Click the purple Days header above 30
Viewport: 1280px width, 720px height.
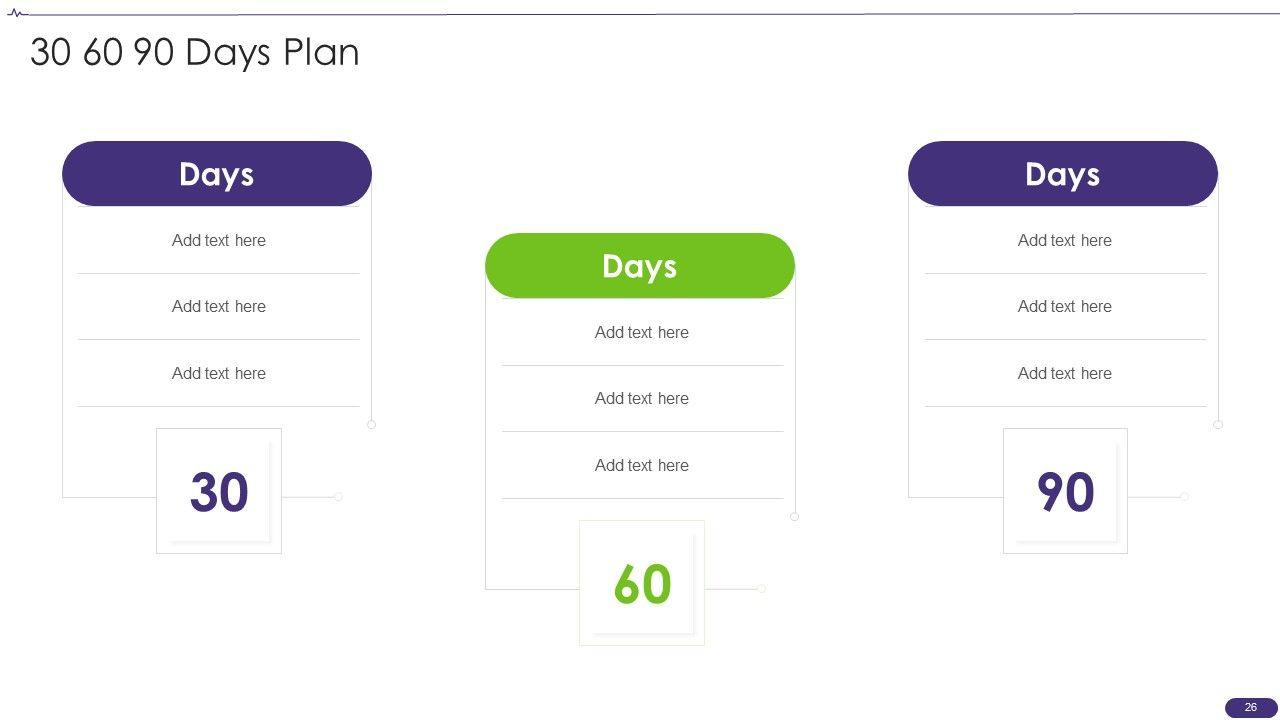[x=217, y=174]
